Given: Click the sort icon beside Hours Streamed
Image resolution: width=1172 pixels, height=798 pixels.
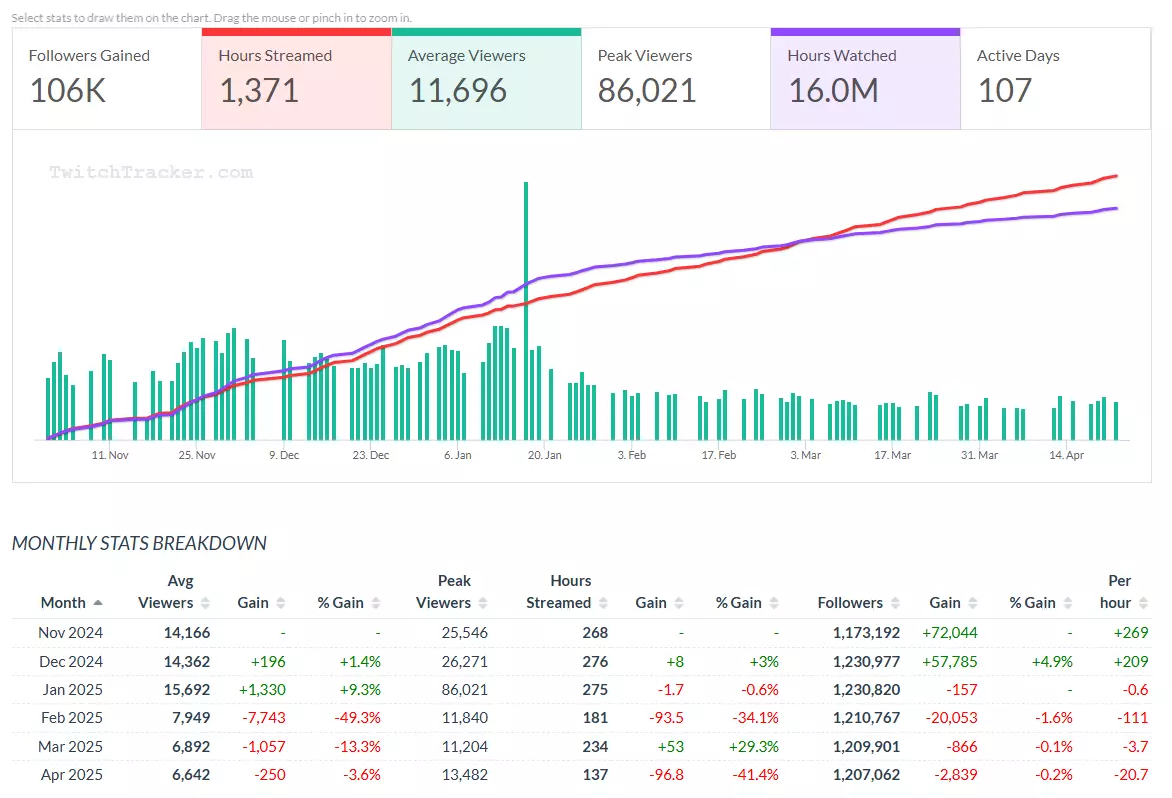Looking at the screenshot, I should (603, 603).
